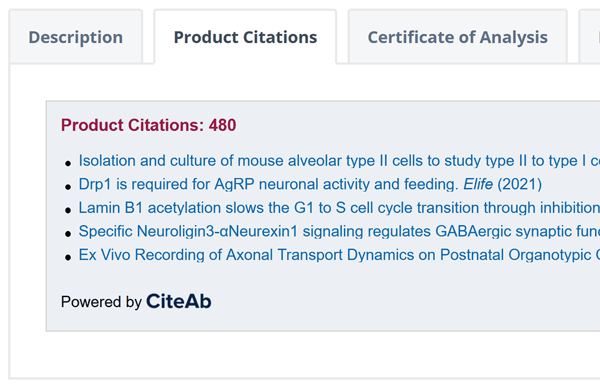Click the (2021) year in Drp1 citation
This screenshot has width=600, height=390.
point(519,184)
